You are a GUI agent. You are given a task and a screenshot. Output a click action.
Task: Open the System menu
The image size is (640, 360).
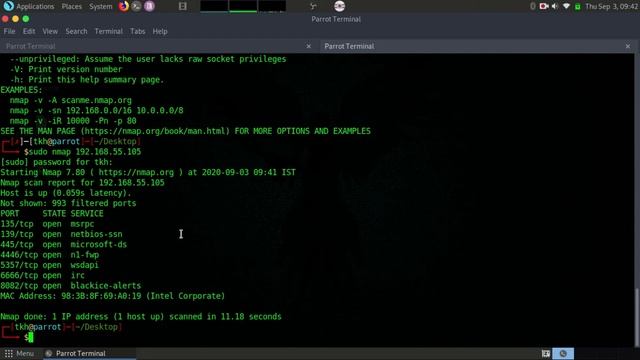[100, 6]
